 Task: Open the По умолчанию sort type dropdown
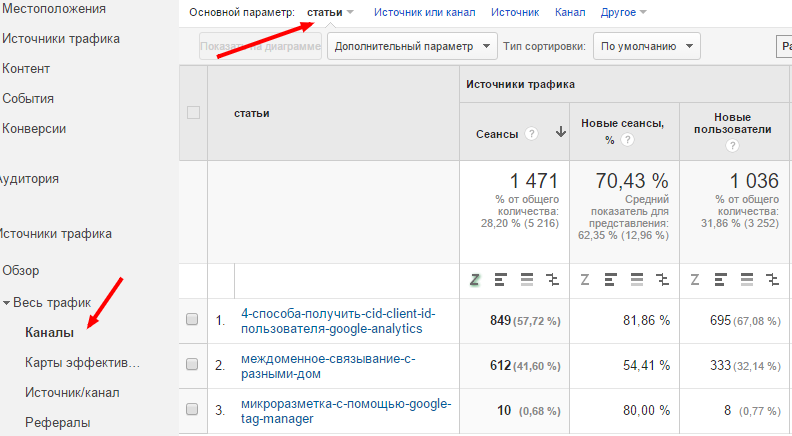point(646,46)
